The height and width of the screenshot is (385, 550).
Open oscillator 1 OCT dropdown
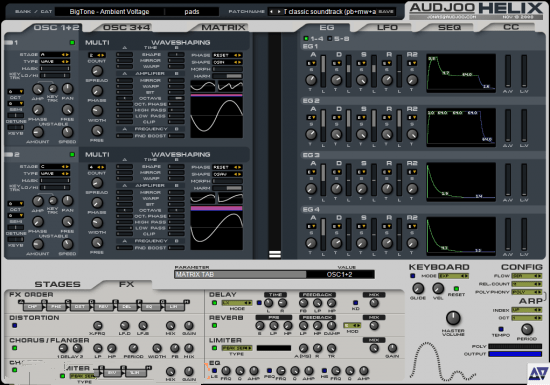pyautogui.click(x=16, y=92)
